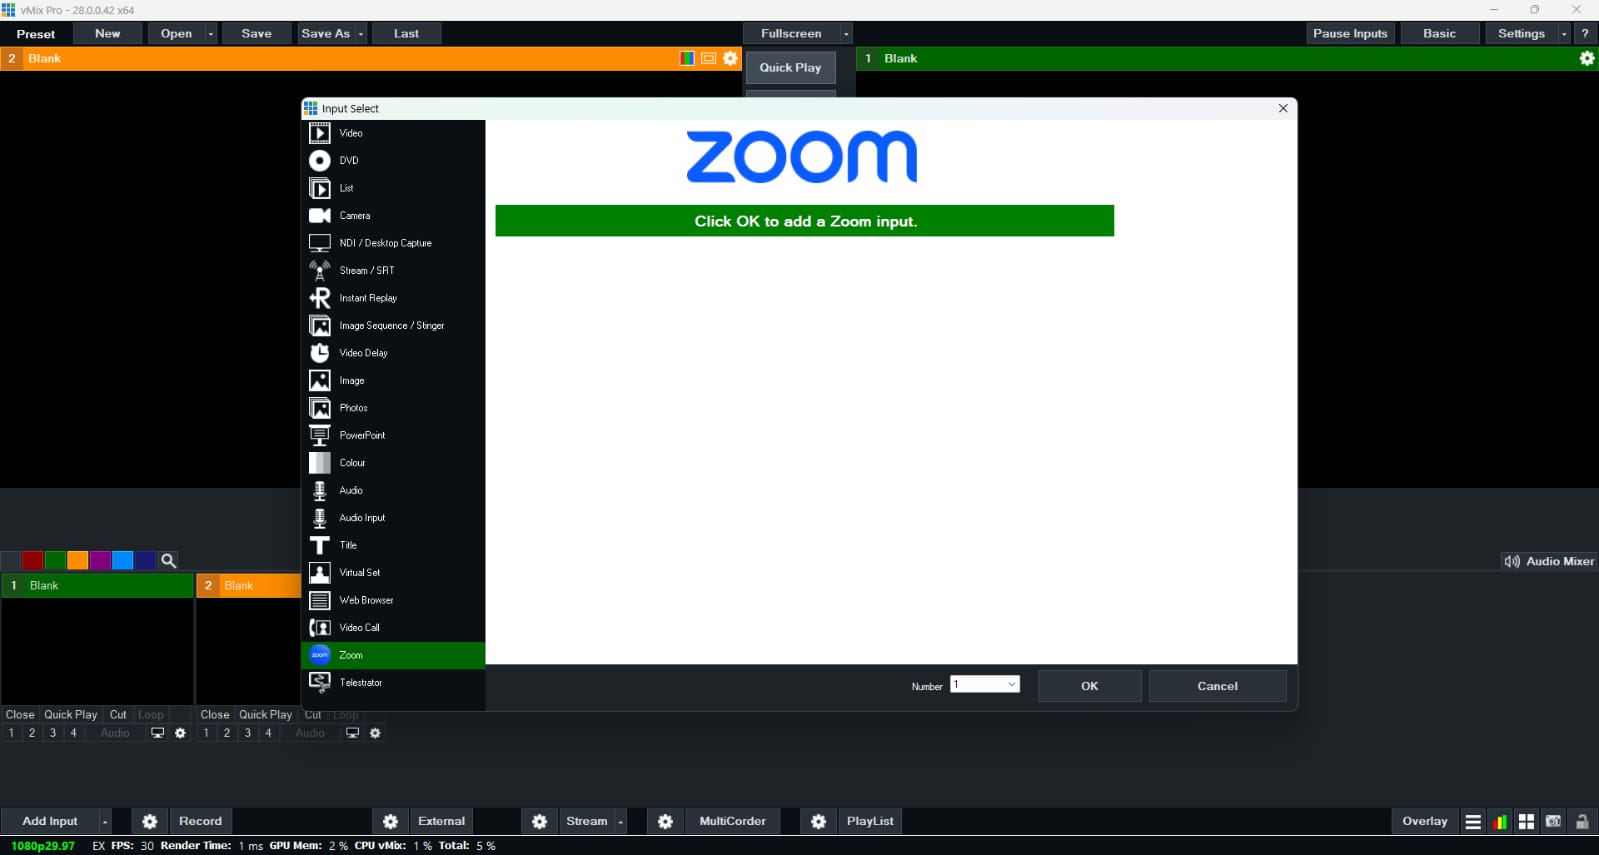Open recording settings gear beside Record

tap(150, 821)
